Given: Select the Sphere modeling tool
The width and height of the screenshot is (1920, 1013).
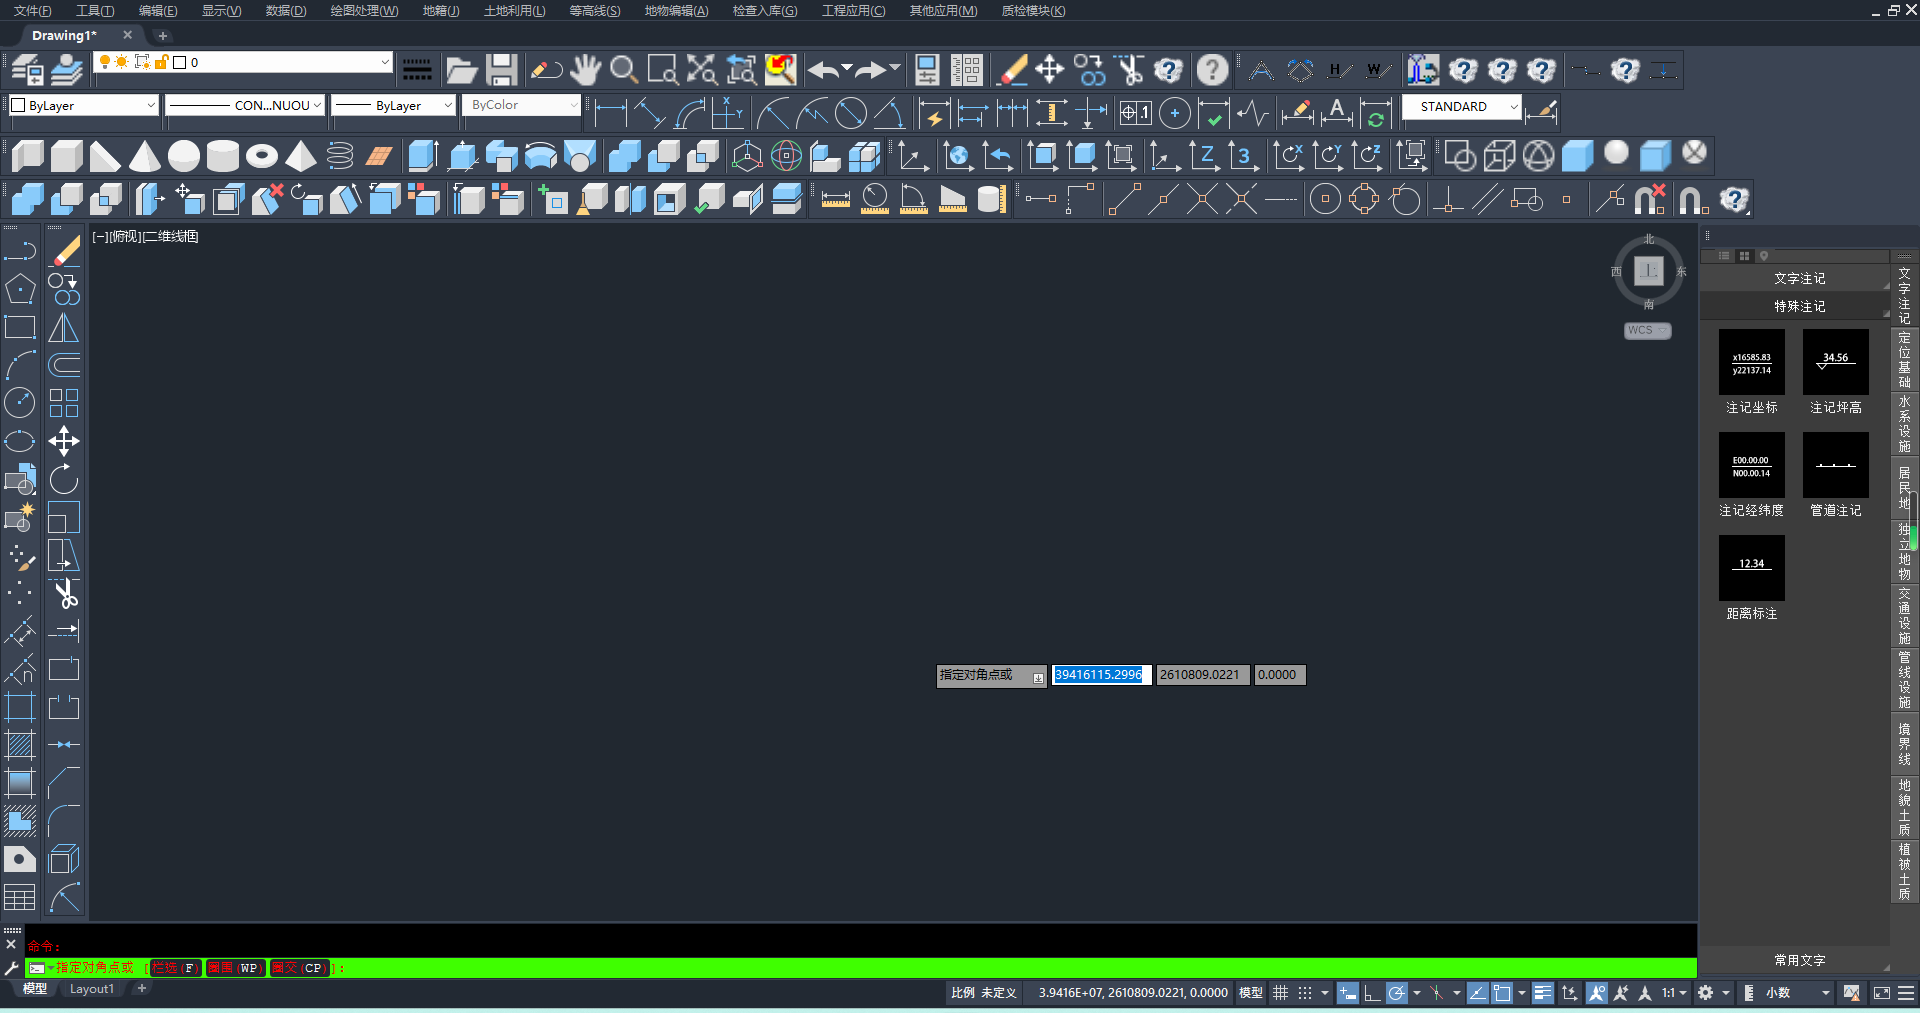Looking at the screenshot, I should tap(183, 156).
